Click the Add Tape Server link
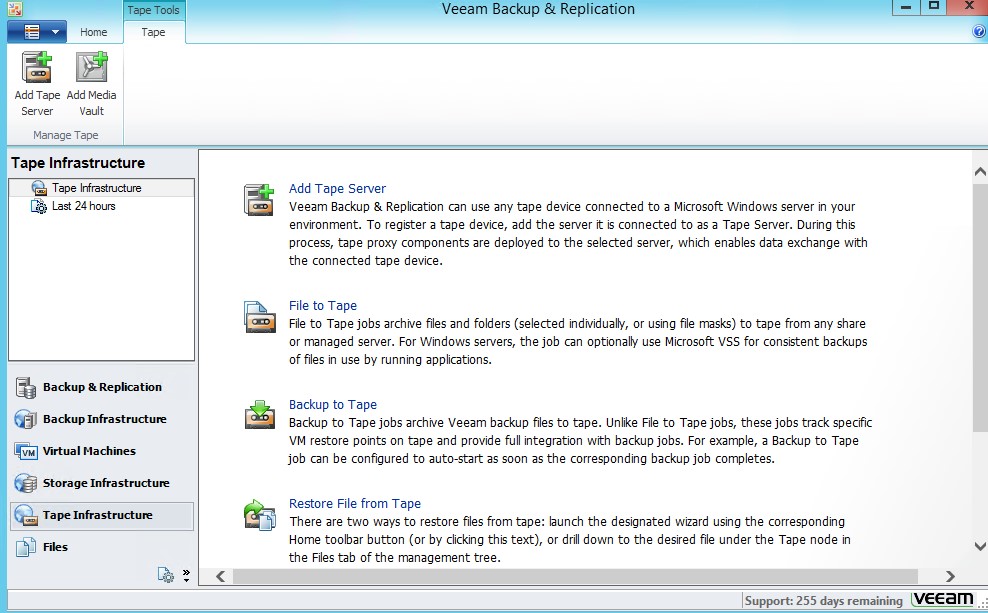The image size is (988, 613). pos(337,188)
